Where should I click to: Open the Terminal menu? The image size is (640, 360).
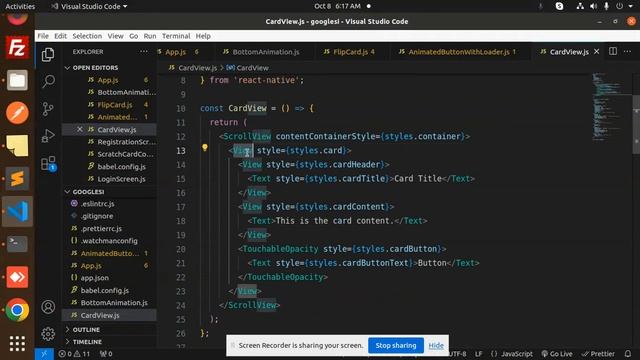[x=176, y=36]
